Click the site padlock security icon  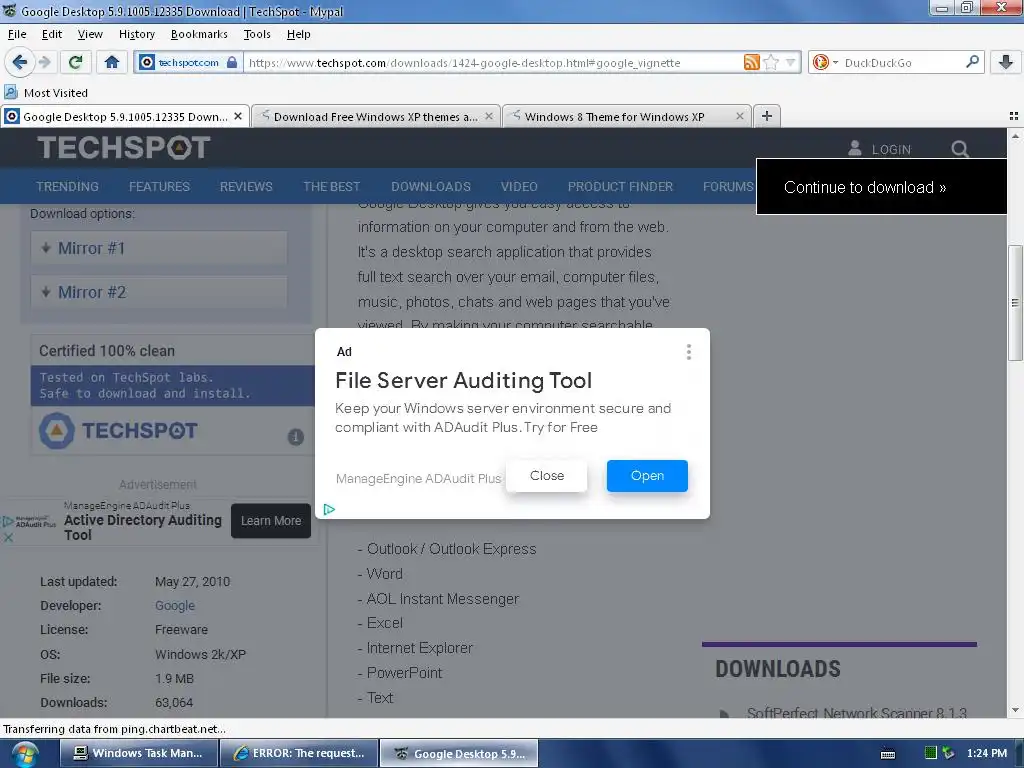[232, 62]
